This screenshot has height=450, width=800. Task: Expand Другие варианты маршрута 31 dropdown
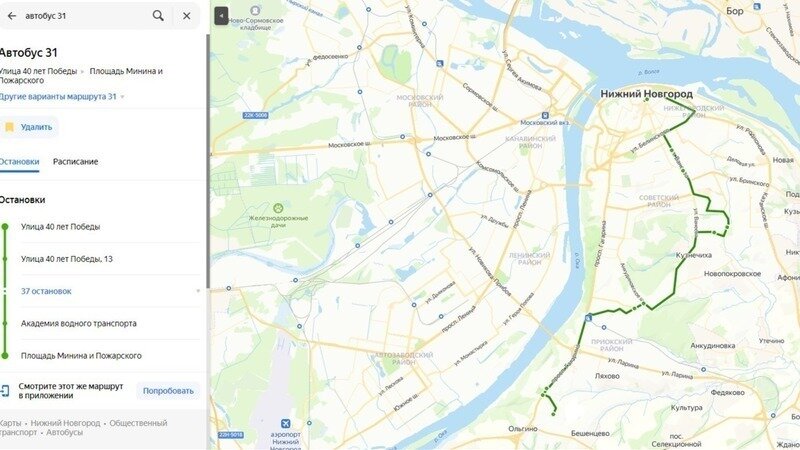(62, 96)
